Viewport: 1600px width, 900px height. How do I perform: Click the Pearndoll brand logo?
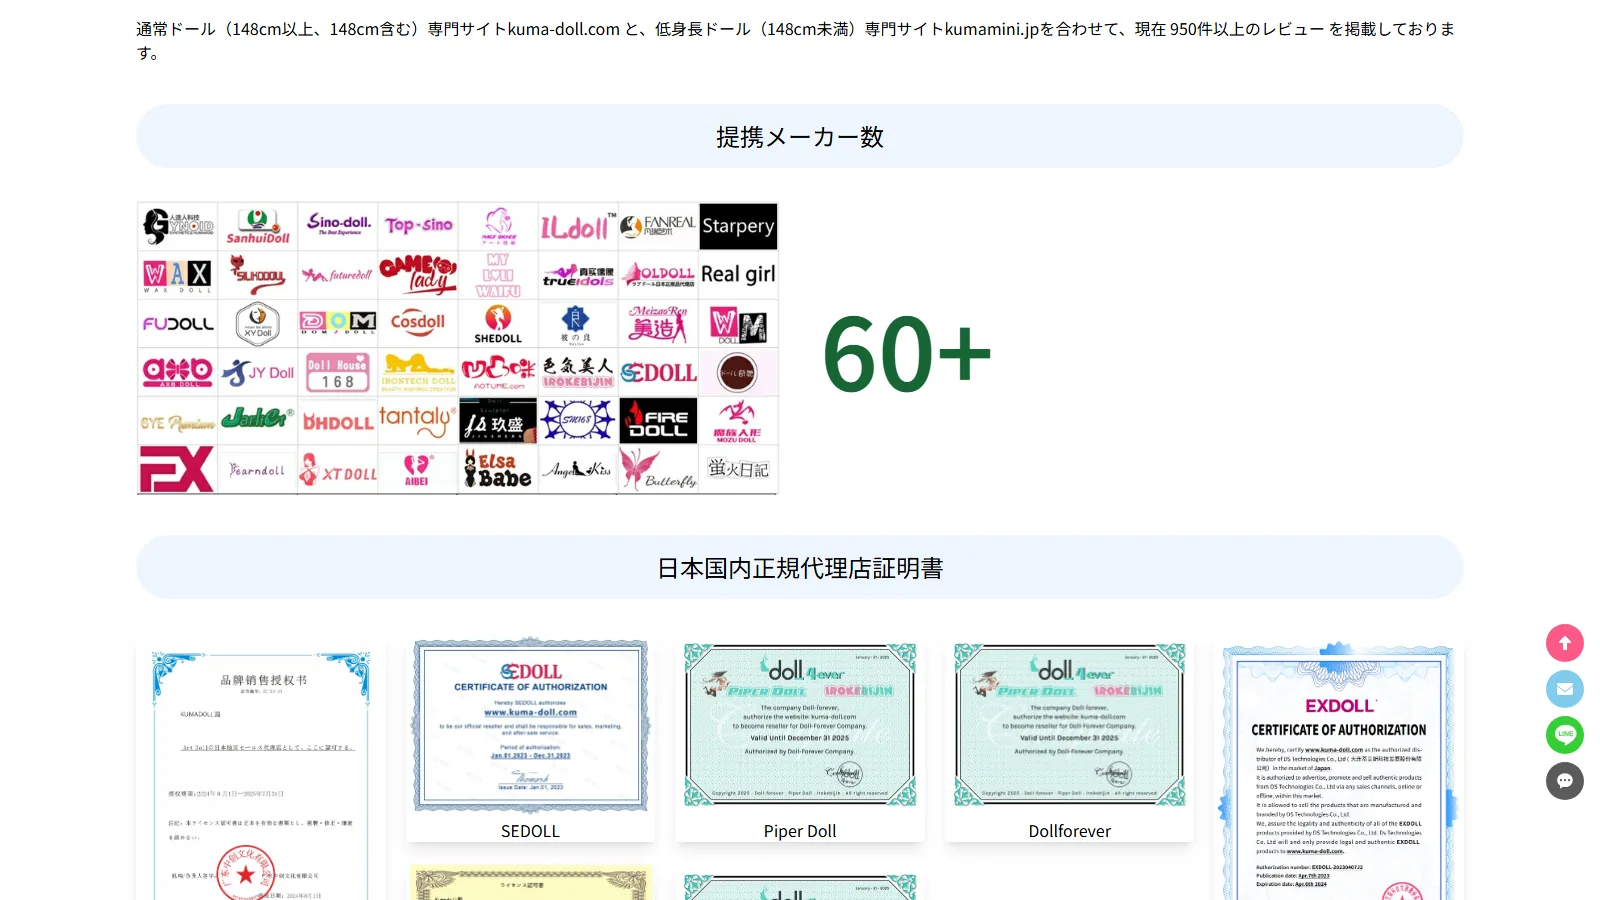pyautogui.click(x=258, y=469)
